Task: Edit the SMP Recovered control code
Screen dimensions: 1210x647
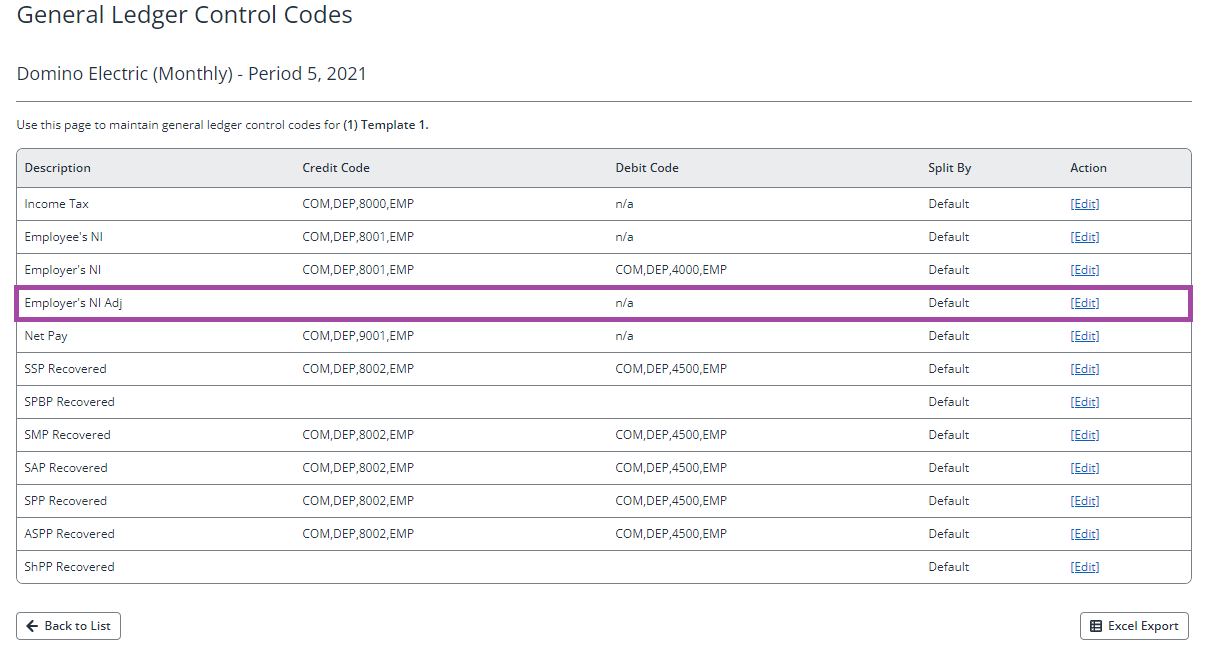Action: point(1084,434)
